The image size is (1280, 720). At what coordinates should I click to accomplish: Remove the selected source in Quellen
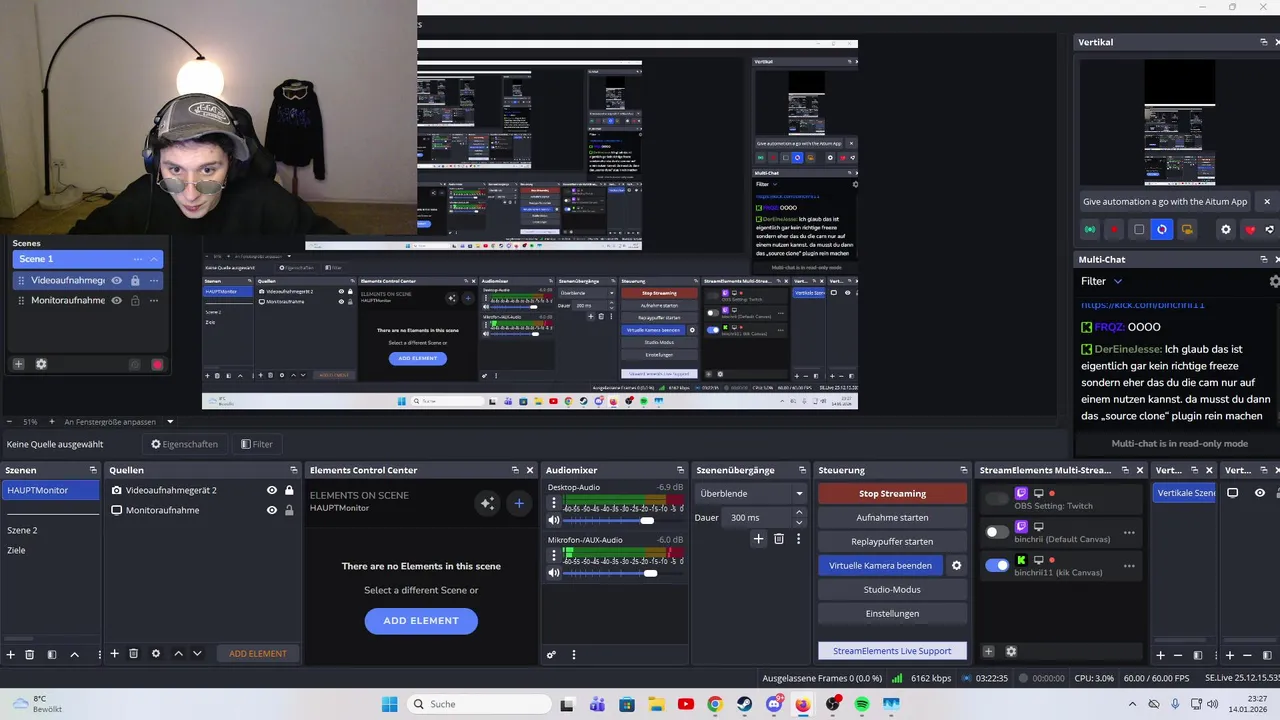(x=133, y=654)
